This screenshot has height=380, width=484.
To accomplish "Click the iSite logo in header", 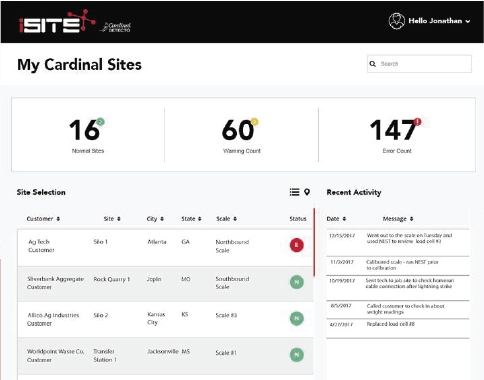I will coord(57,21).
